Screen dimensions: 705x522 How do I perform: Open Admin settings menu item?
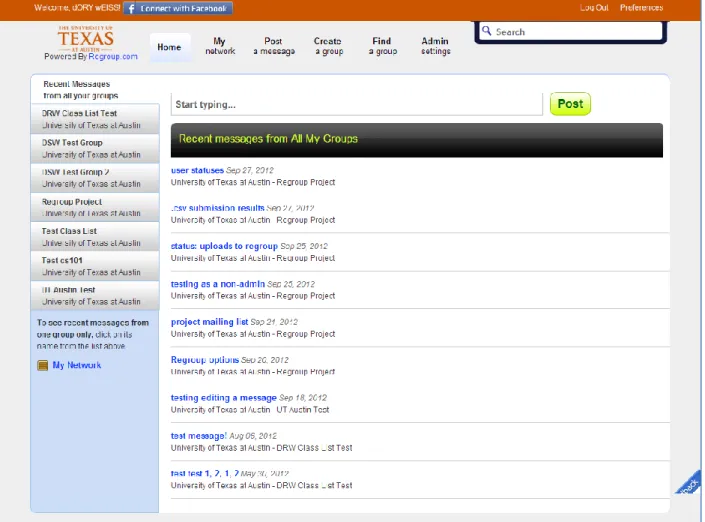[x=435, y=46]
